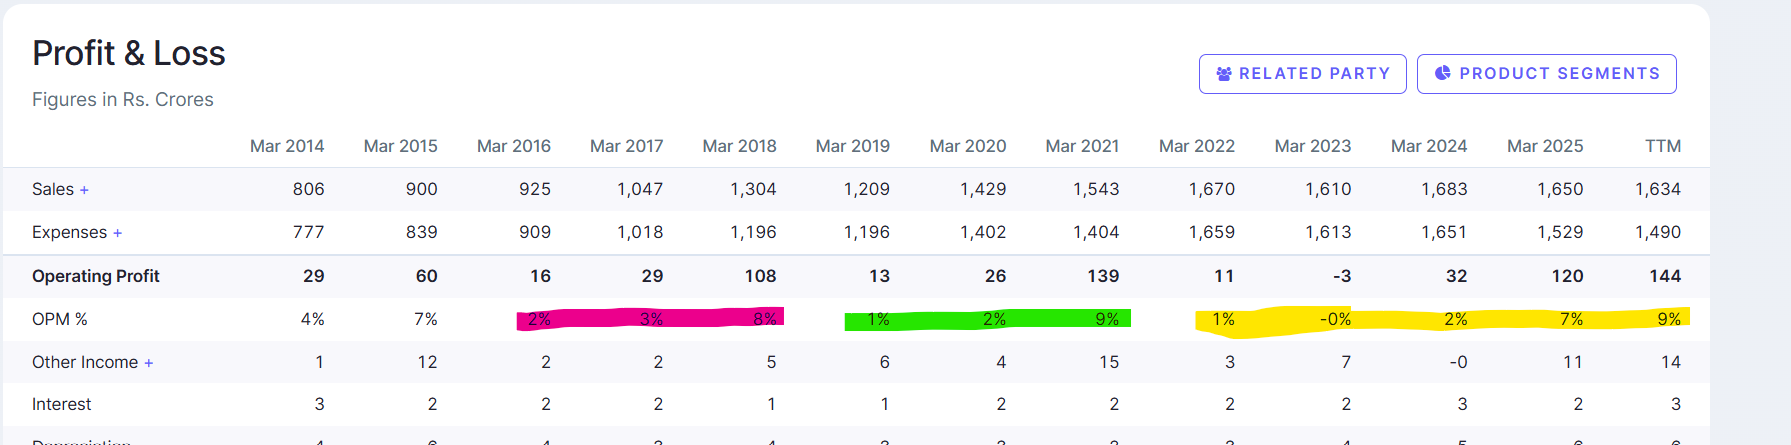Click Operating Profit value 139 for Mar 2021
This screenshot has width=1791, height=445.
[x=1103, y=276]
